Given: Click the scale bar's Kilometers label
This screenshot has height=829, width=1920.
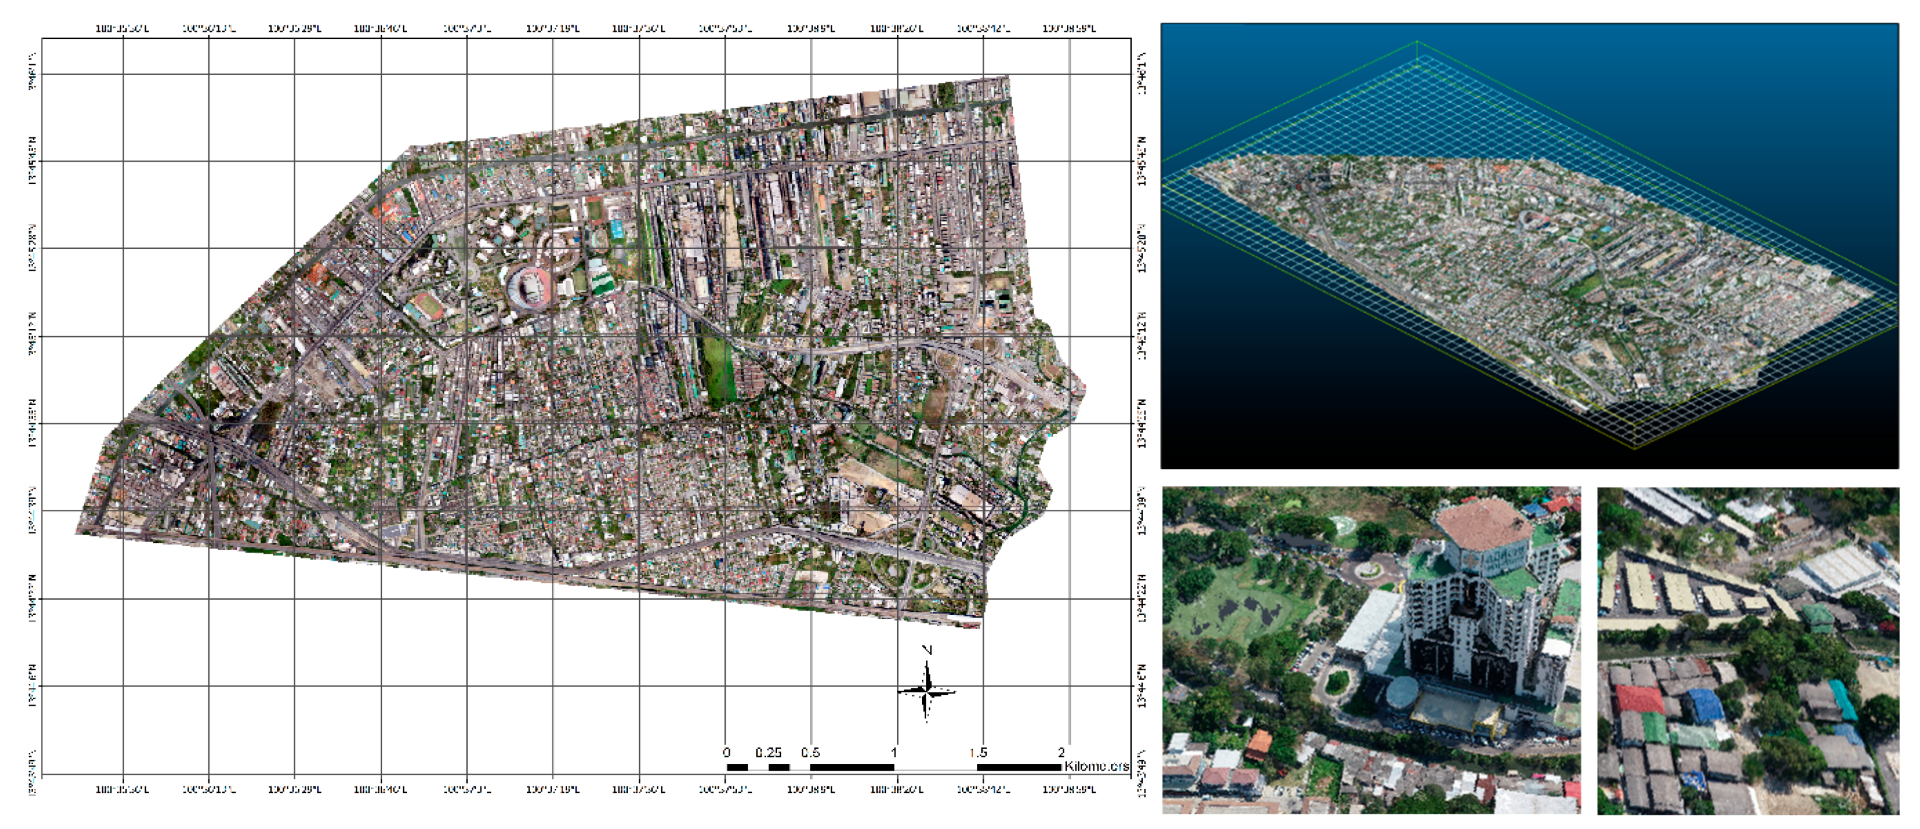Looking at the screenshot, I should click(x=1096, y=767).
